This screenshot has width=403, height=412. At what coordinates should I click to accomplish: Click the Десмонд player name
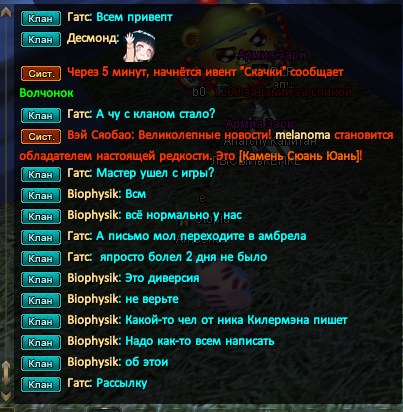tap(93, 38)
